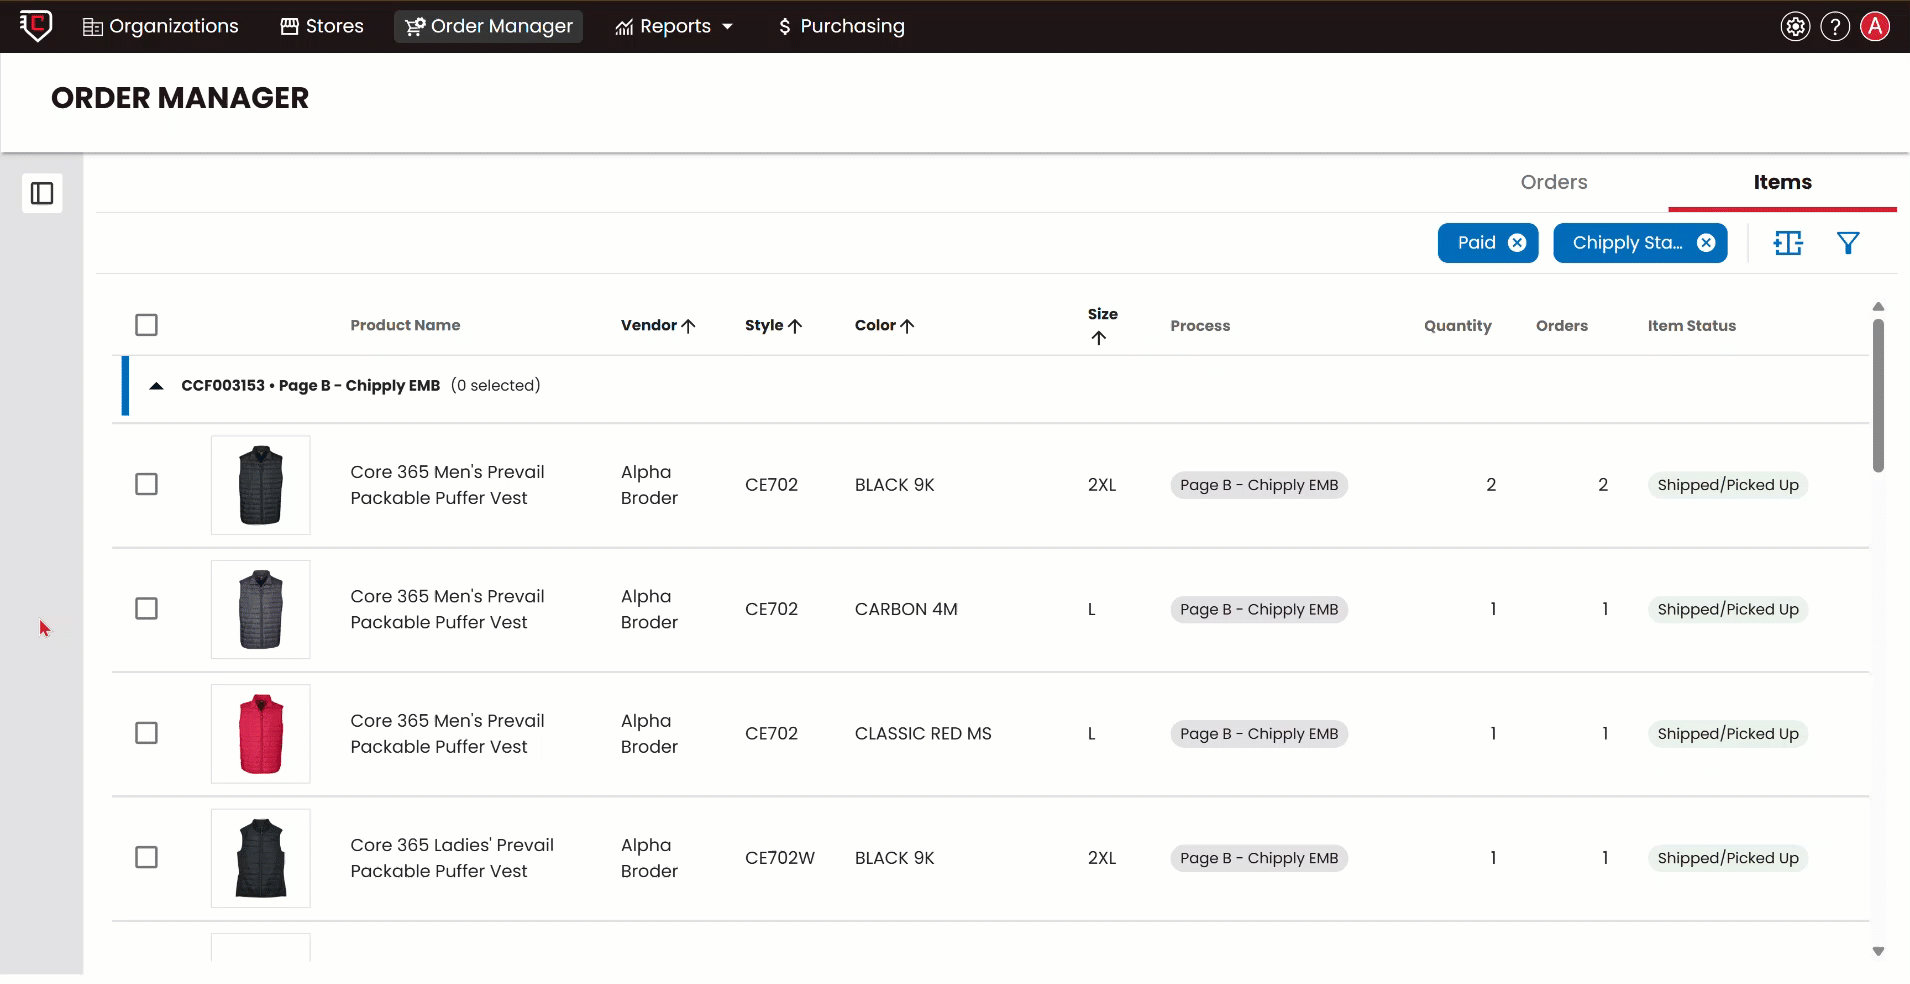
Task: Open the user account avatar
Action: pyautogui.click(x=1875, y=27)
